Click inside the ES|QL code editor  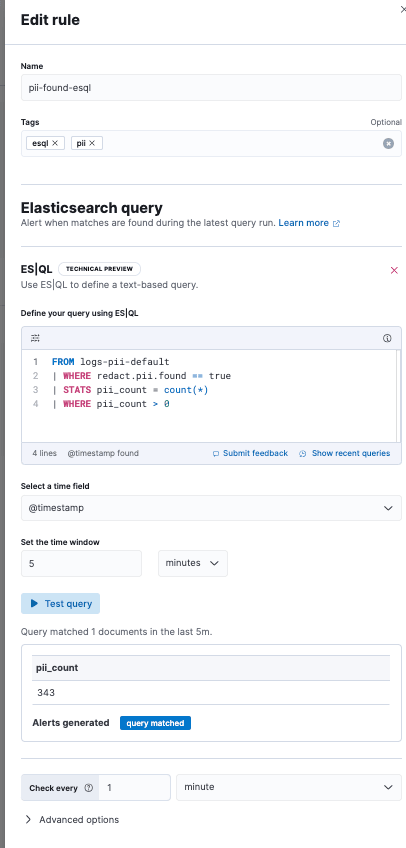coord(211,396)
